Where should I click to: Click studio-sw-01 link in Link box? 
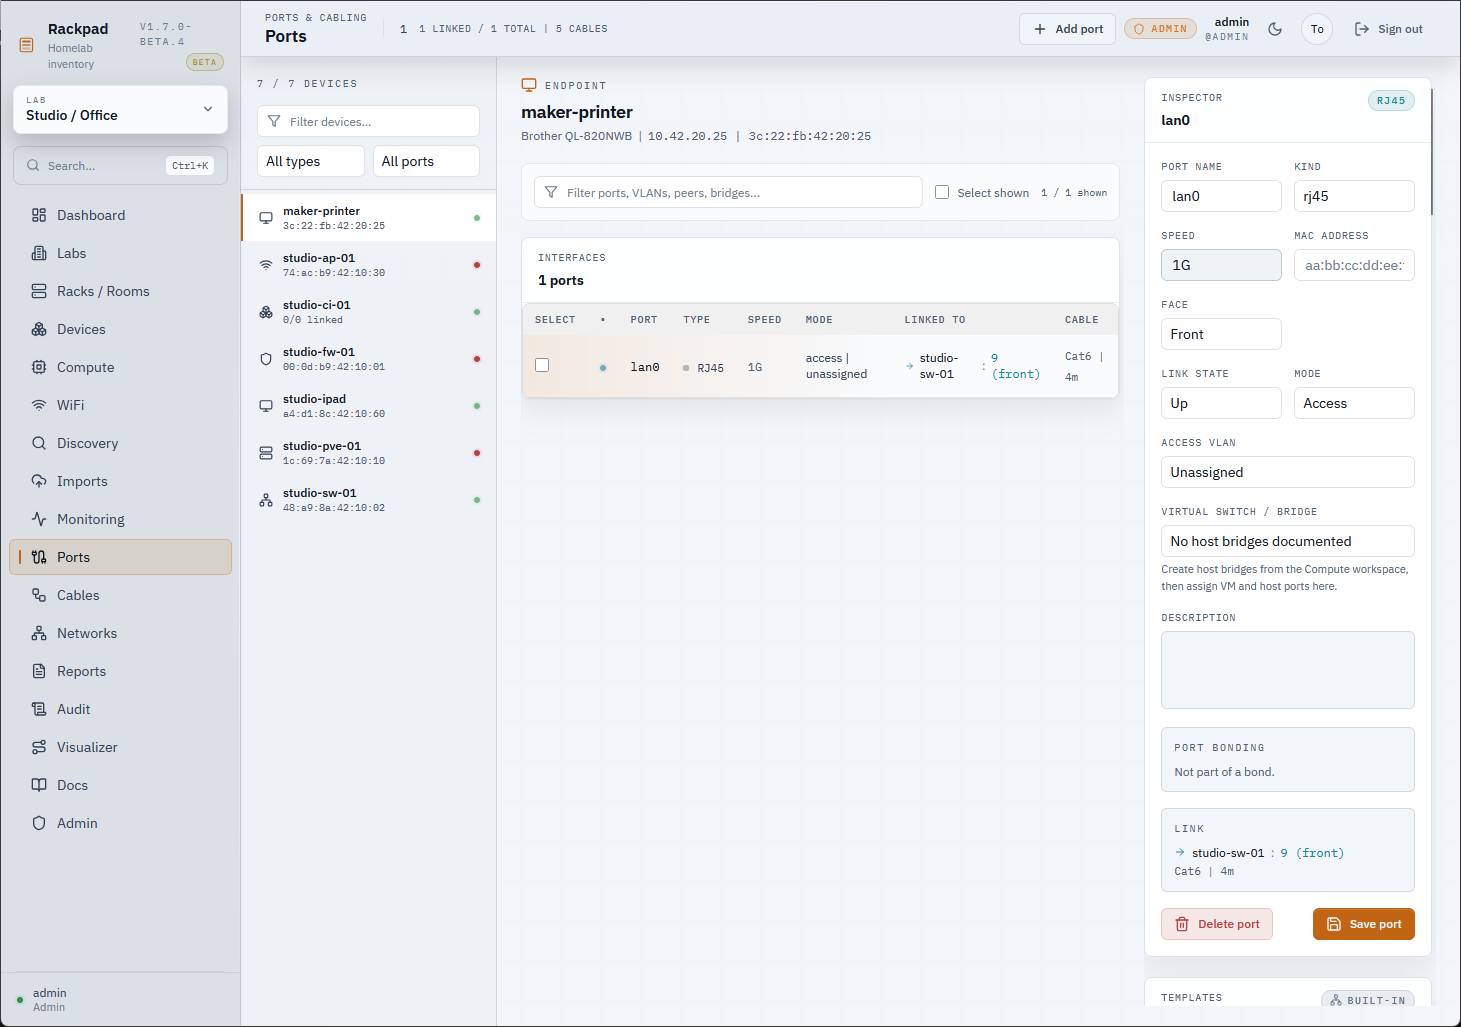coord(1228,853)
